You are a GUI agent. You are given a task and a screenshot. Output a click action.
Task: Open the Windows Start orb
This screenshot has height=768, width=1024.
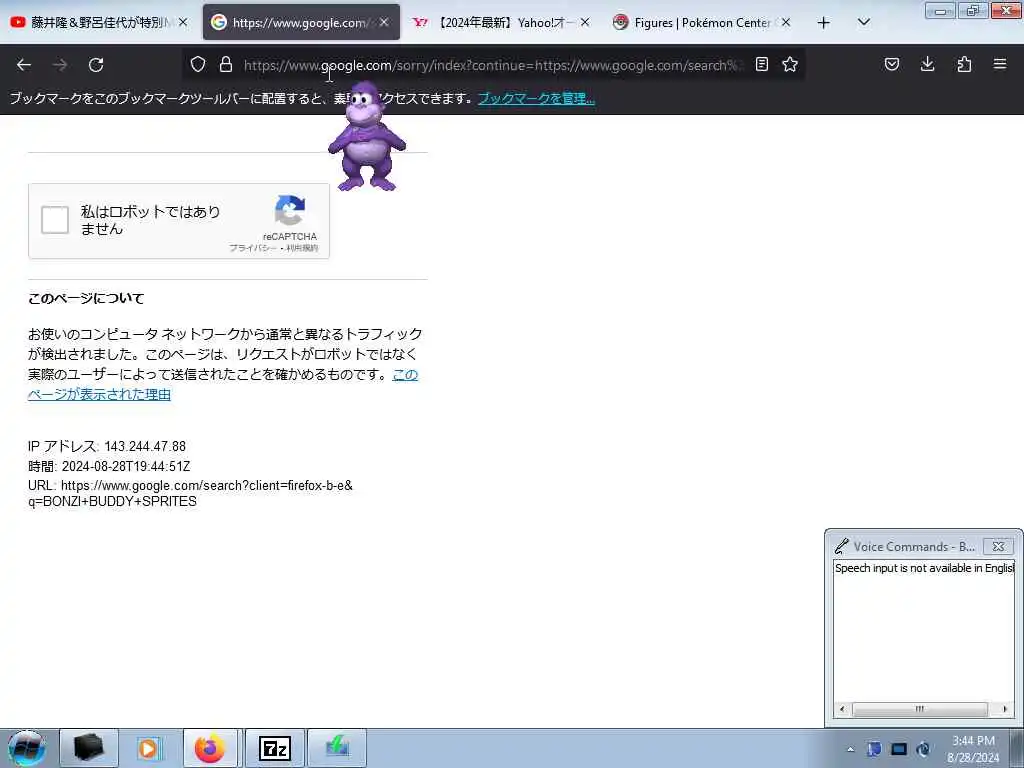tap(26, 748)
